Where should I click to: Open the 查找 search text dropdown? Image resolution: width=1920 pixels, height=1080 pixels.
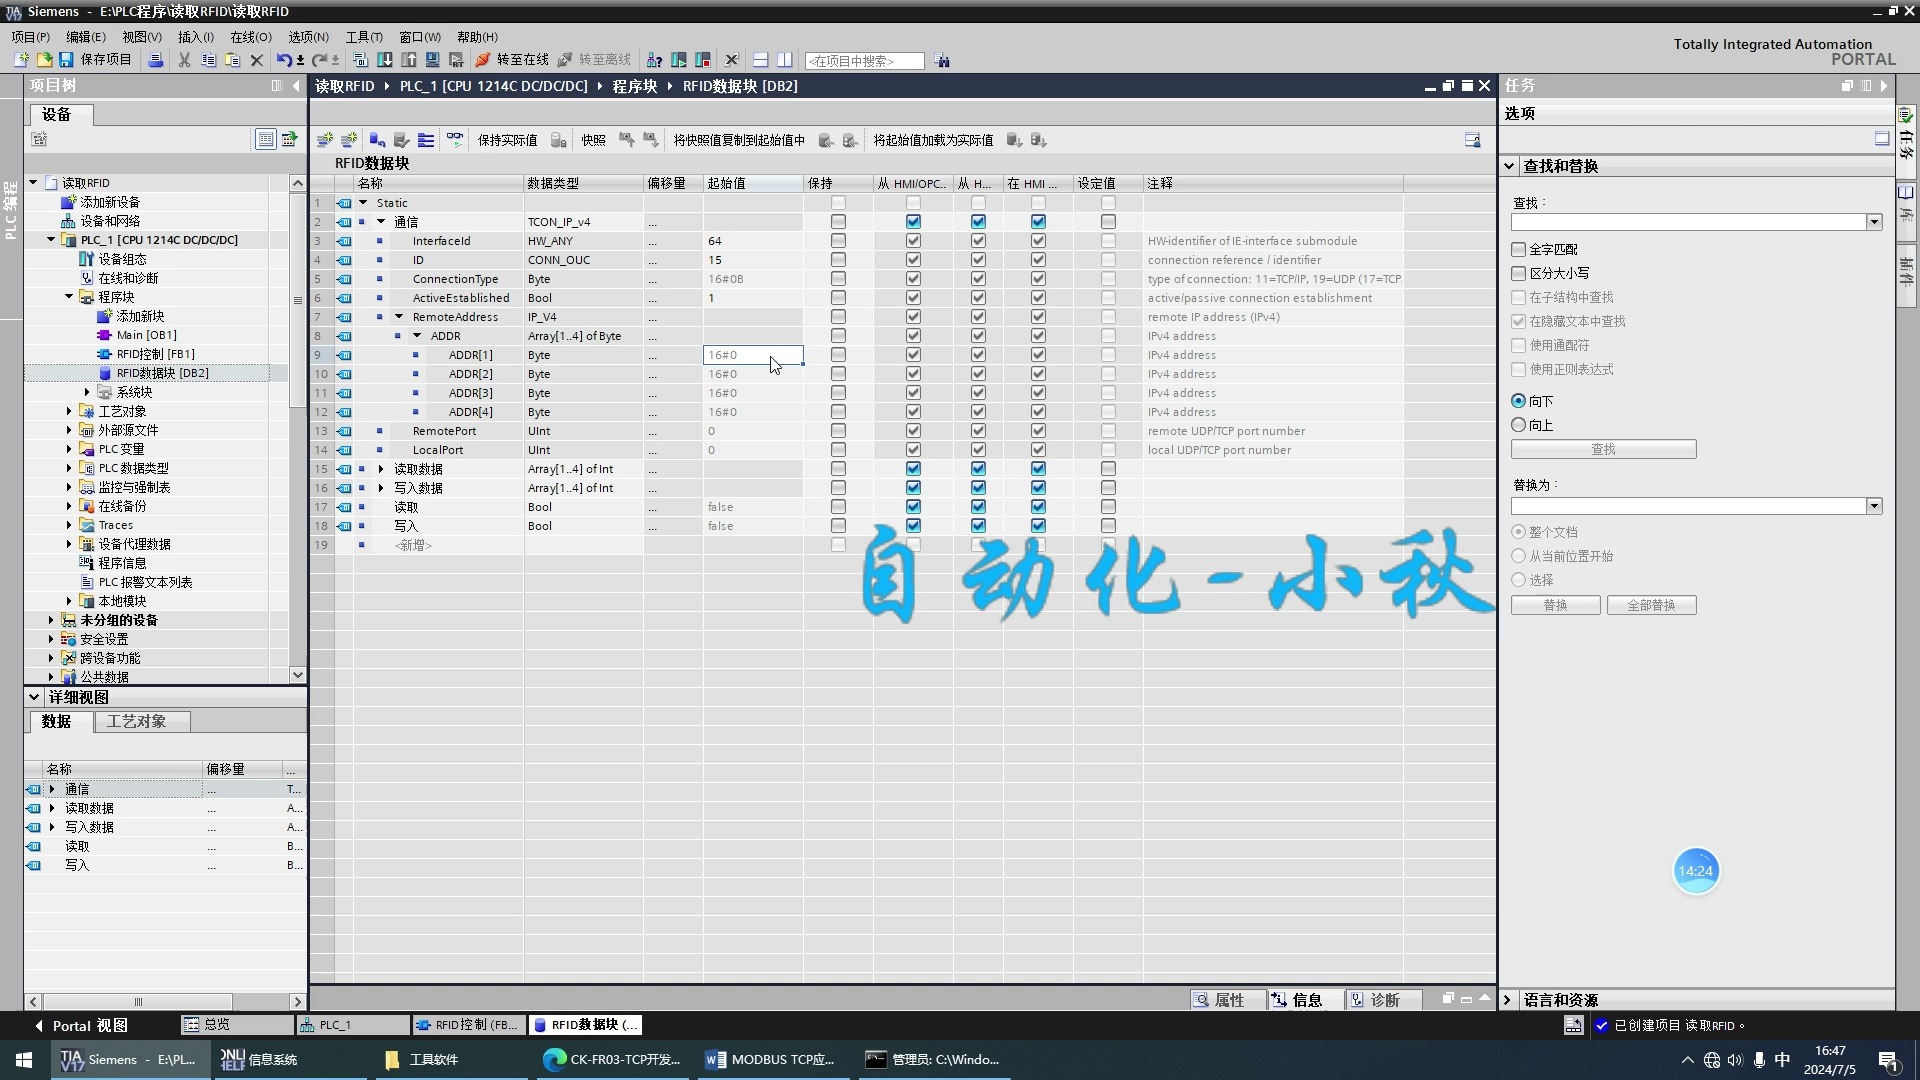click(1874, 222)
